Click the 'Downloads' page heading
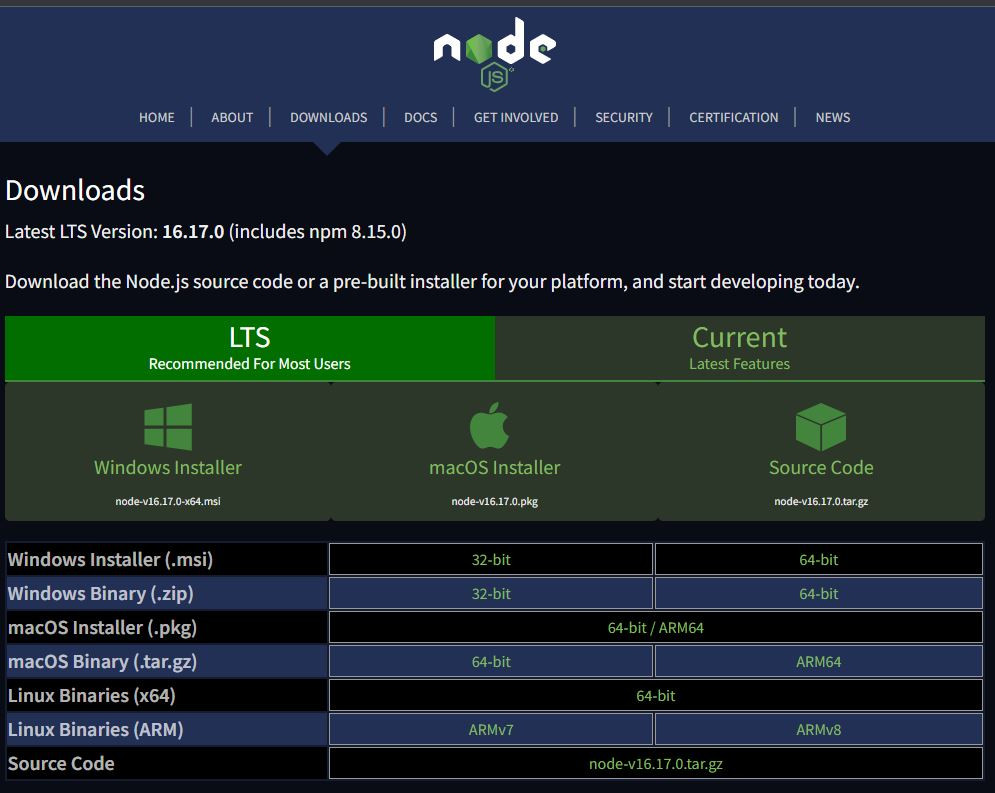Image resolution: width=995 pixels, height=793 pixels. point(75,190)
